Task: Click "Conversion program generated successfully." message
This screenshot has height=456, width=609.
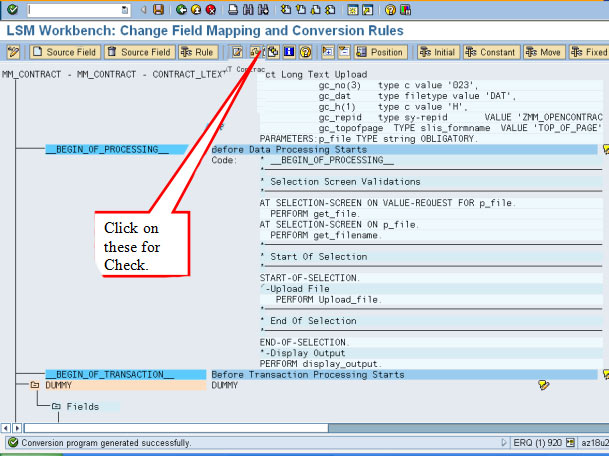Action: 106,443
